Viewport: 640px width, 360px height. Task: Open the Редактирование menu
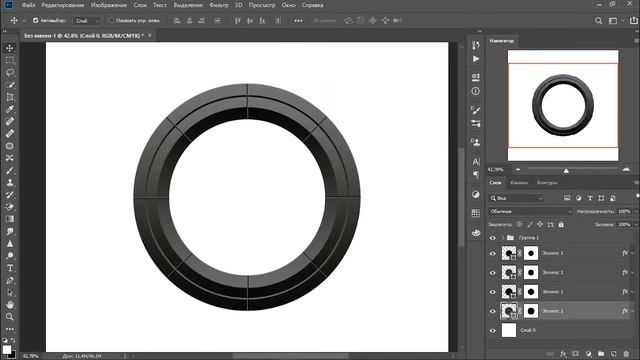coord(63,5)
